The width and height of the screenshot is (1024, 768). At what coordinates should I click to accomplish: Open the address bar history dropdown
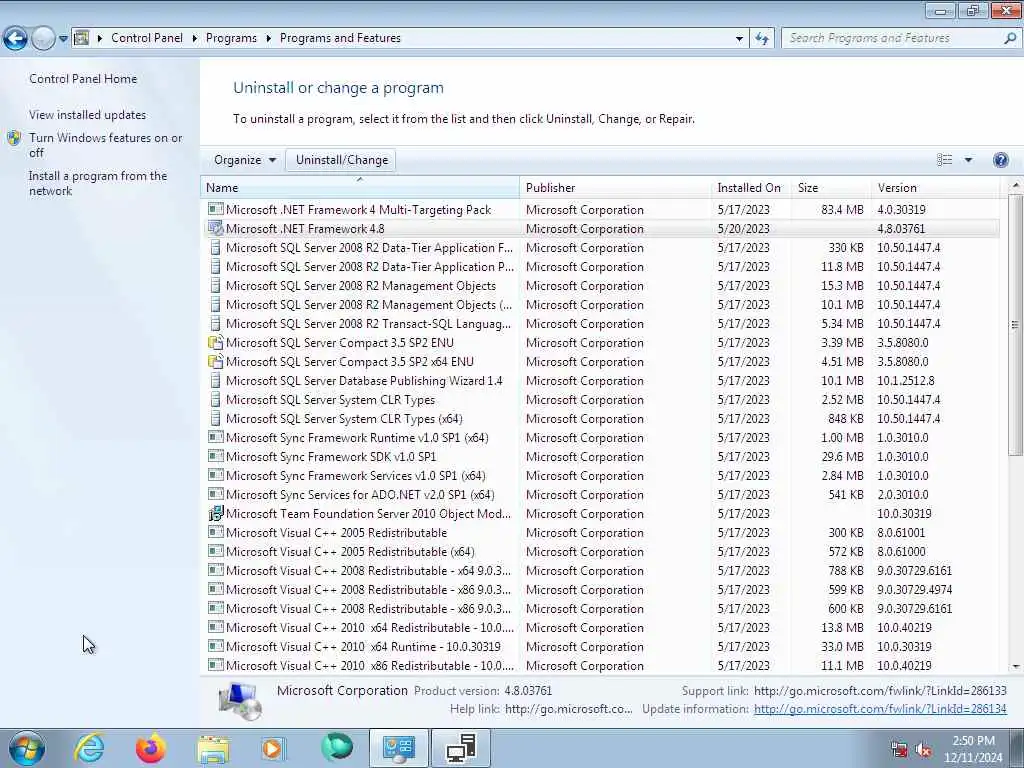point(739,39)
